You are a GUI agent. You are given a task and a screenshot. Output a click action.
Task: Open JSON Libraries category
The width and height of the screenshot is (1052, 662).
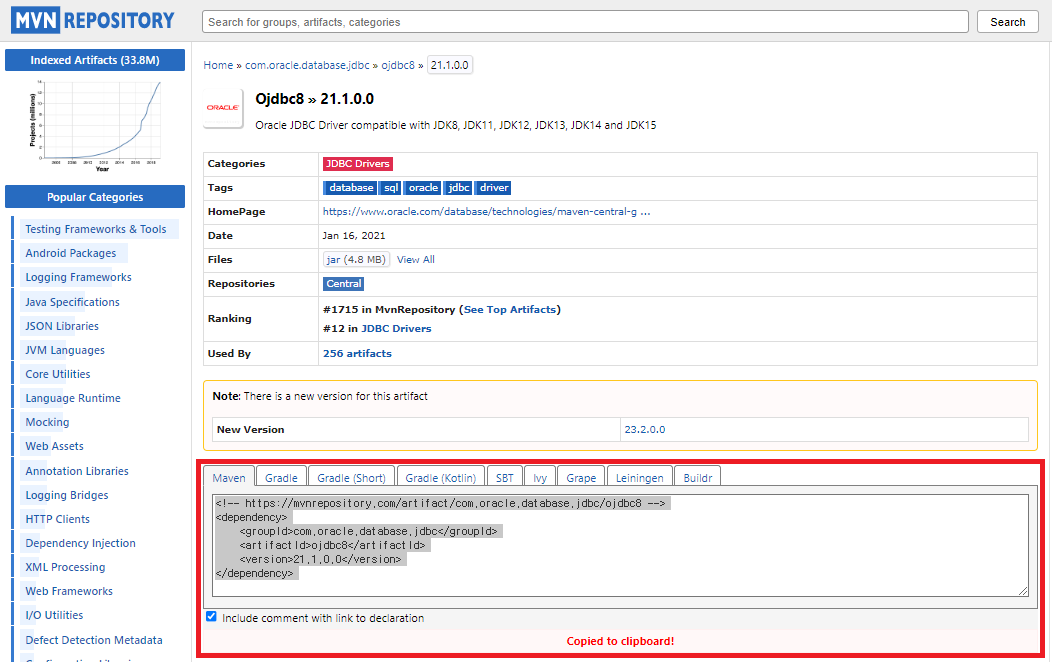click(x=62, y=326)
